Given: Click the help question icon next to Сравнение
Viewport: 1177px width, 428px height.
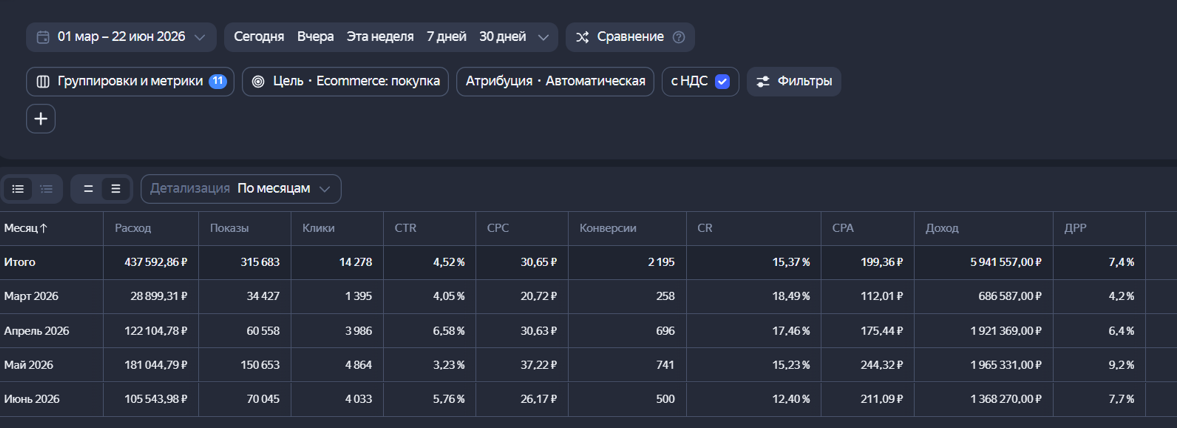Looking at the screenshot, I should pyautogui.click(x=679, y=37).
